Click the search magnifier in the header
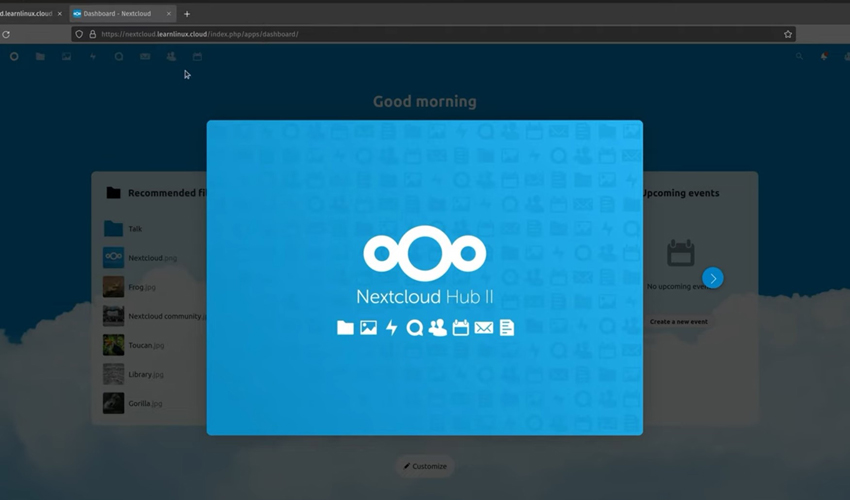Image resolution: width=850 pixels, height=500 pixels. 799,57
